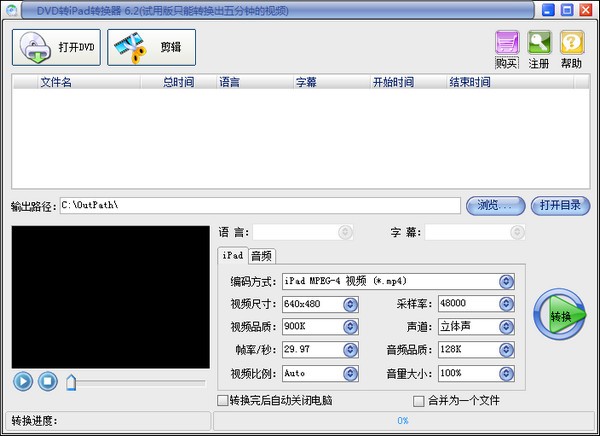Click the 输出路径 C:\OutPath\ field
This screenshot has width=600, height=436.
260,206
